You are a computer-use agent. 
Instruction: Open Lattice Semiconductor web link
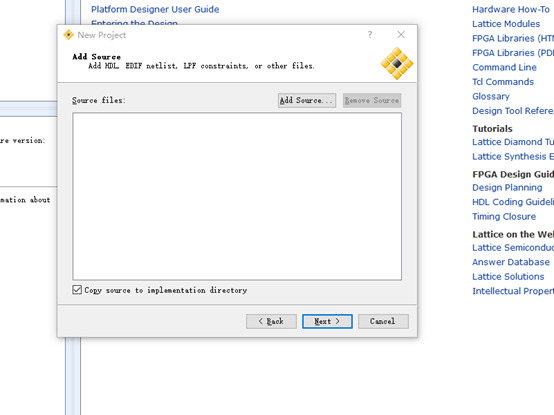(x=513, y=248)
